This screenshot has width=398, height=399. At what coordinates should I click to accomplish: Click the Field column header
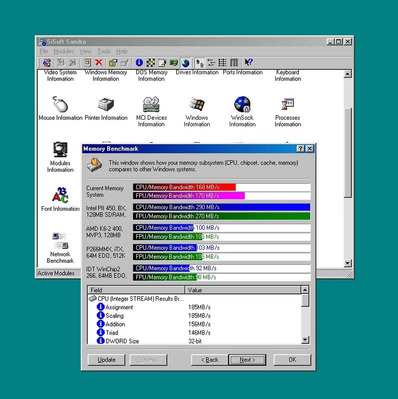pyautogui.click(x=136, y=290)
